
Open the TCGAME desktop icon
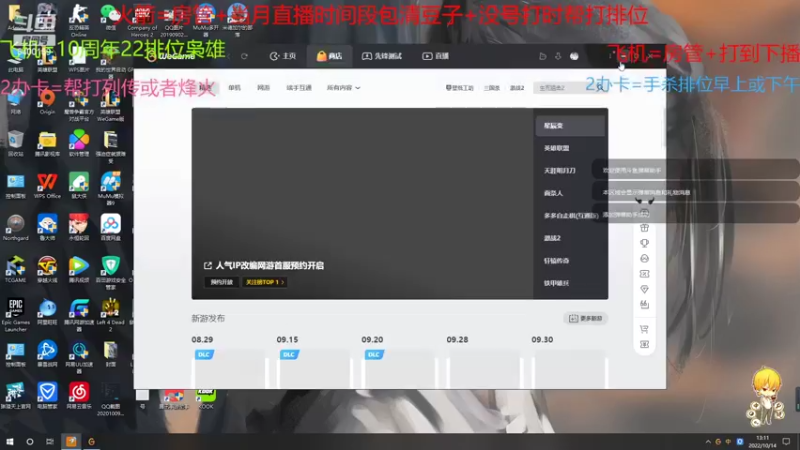(x=15, y=270)
